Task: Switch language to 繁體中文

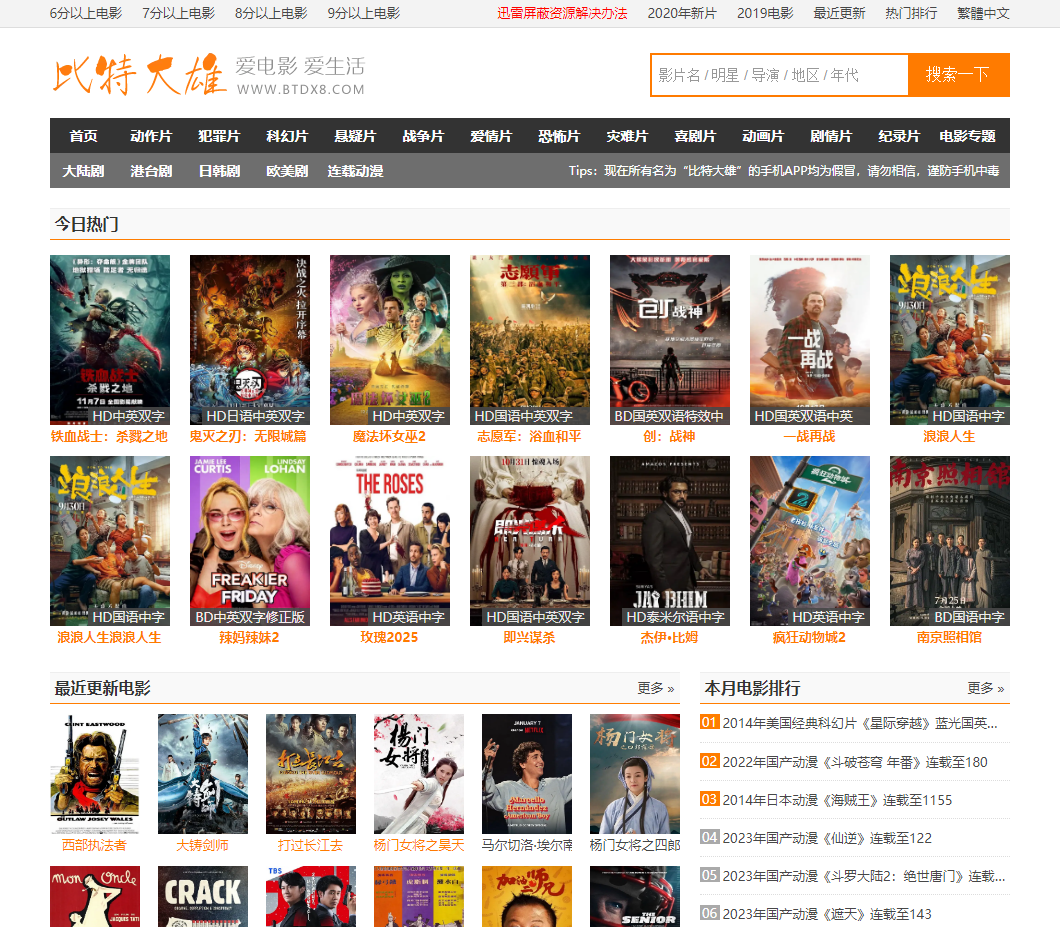Action: [x=983, y=13]
